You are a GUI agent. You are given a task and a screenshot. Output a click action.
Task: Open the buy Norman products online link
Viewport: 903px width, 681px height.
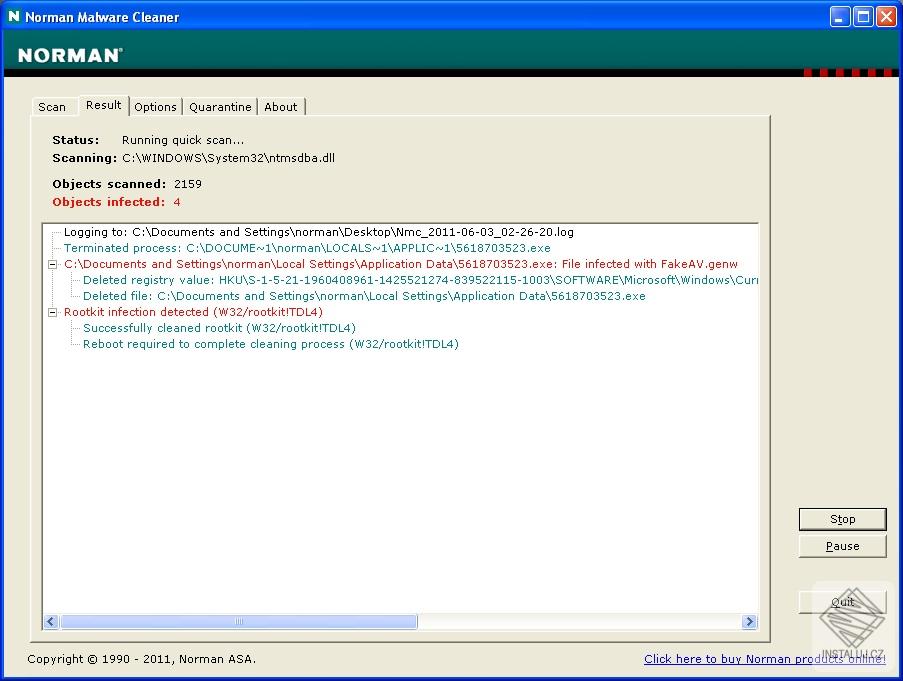[765, 659]
